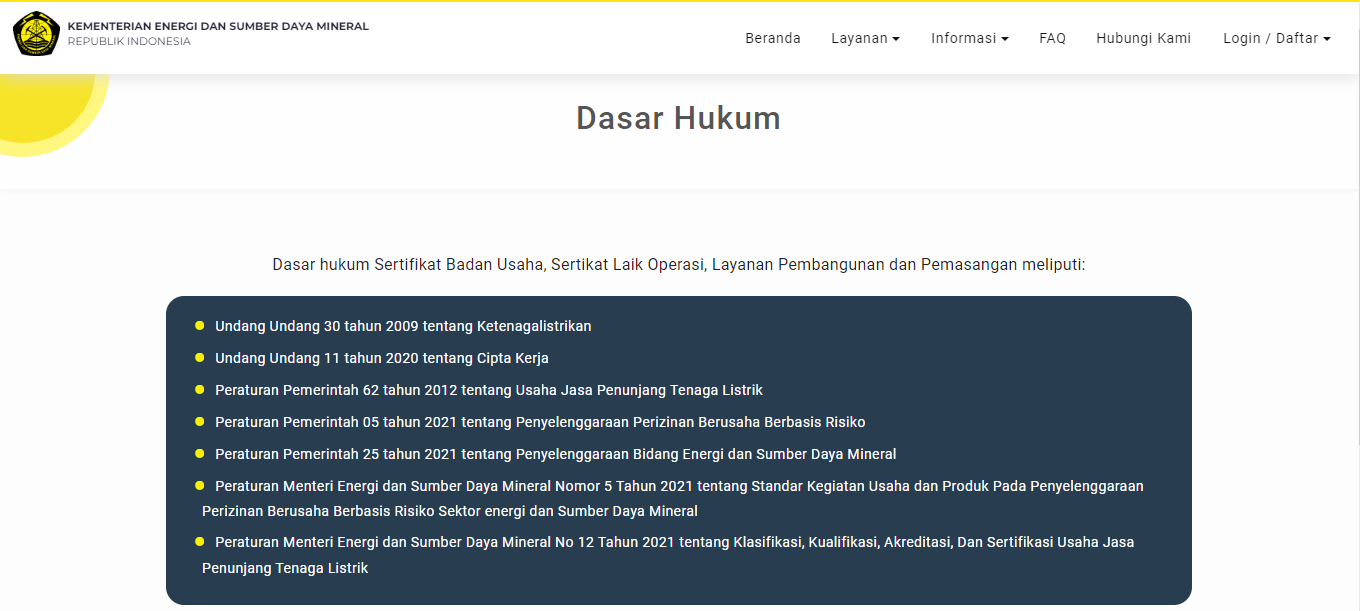Open Undang Undang 11 tahun 2020 tentang Cipta Kerja

380,358
